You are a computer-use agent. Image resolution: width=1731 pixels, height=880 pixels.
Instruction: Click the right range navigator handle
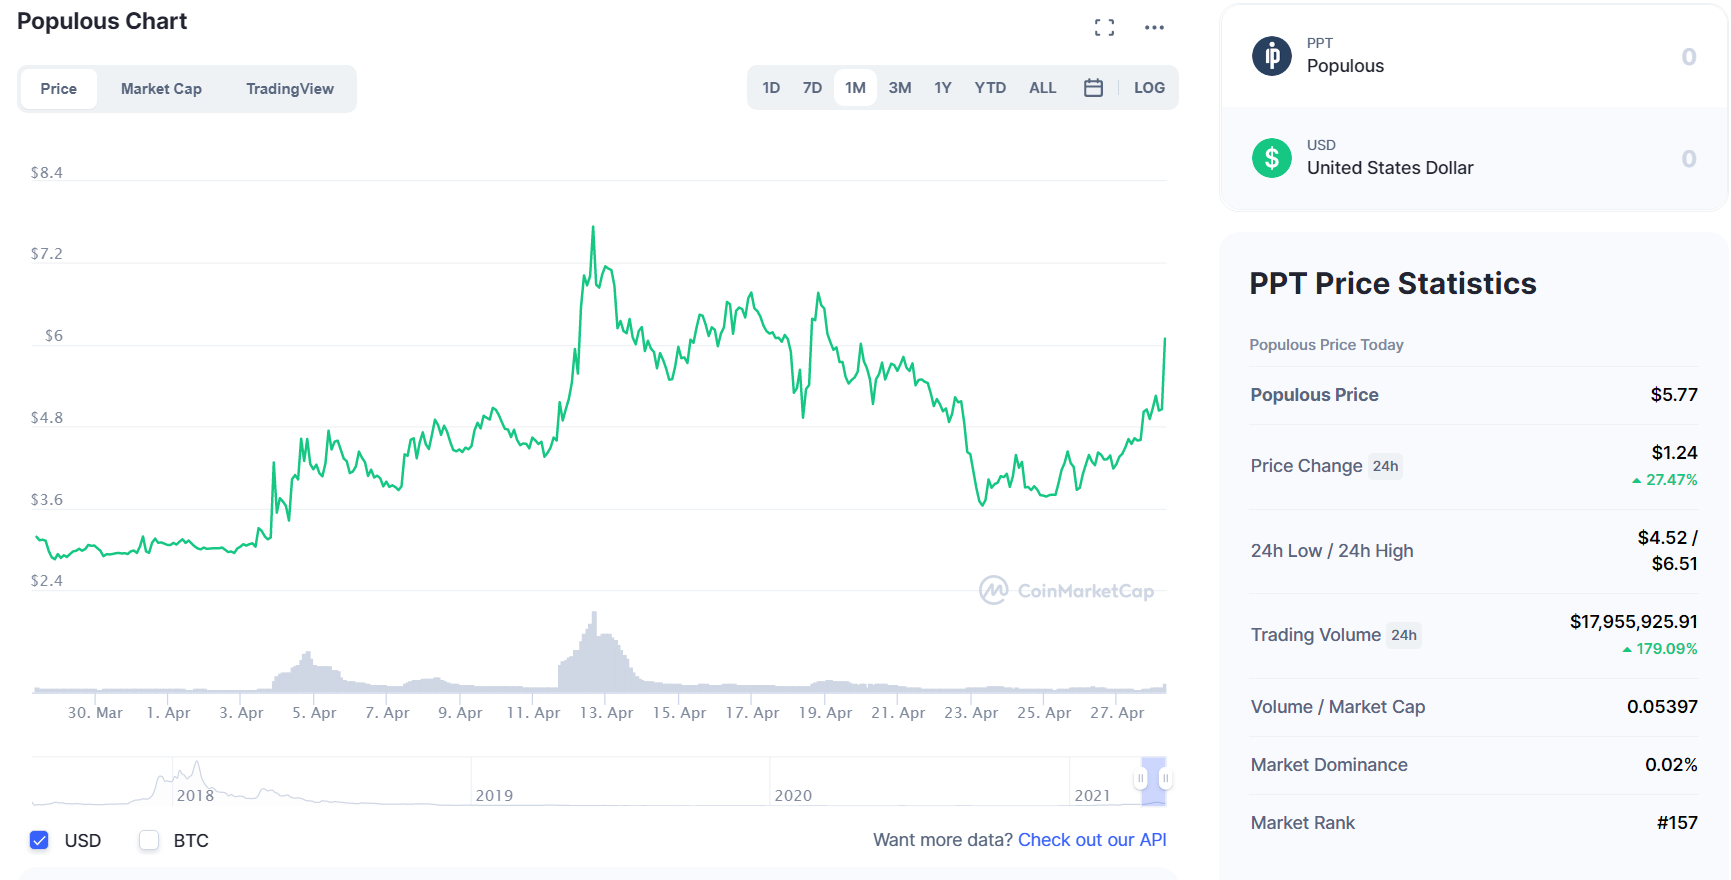[x=1165, y=778]
